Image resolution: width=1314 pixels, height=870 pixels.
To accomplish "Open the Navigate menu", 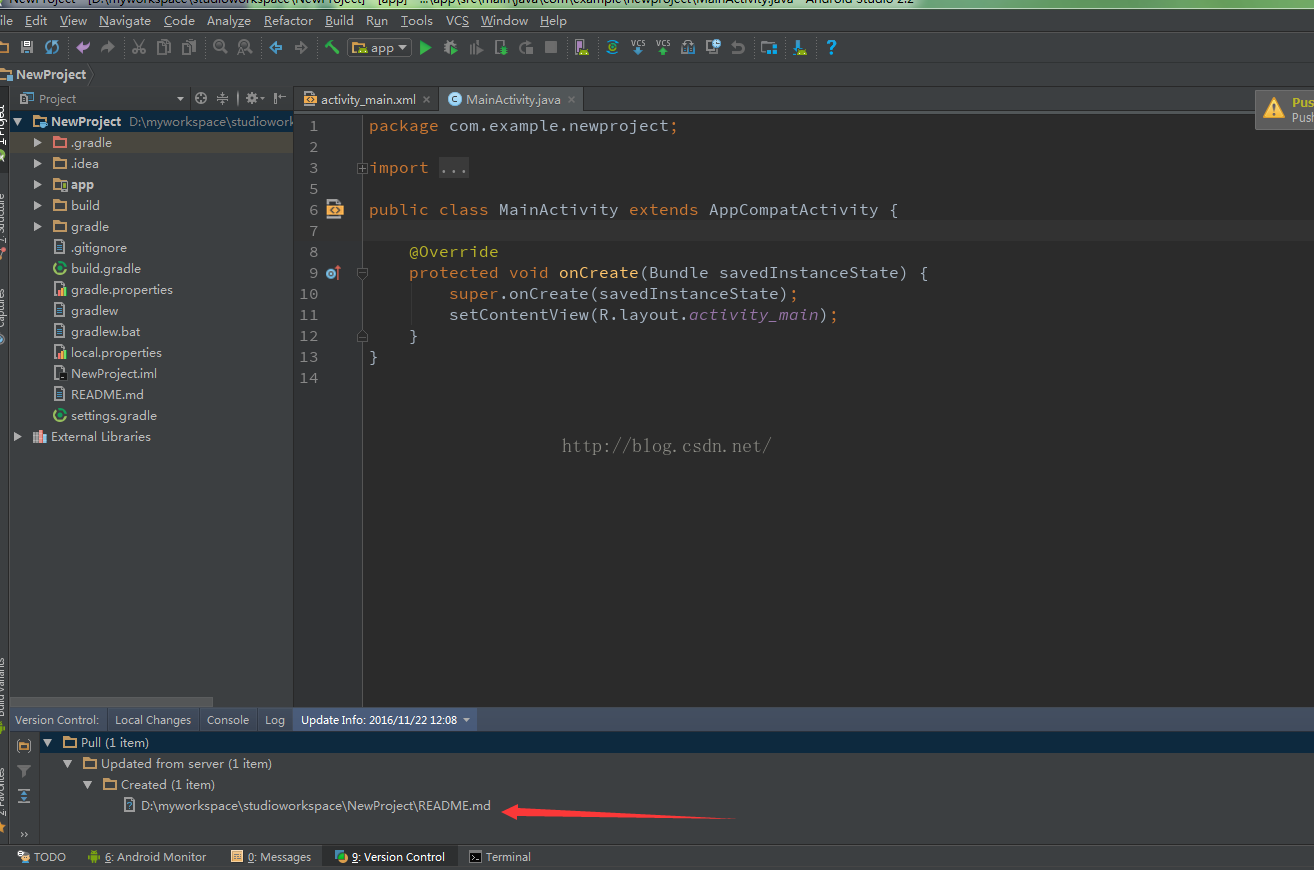I will (x=125, y=20).
